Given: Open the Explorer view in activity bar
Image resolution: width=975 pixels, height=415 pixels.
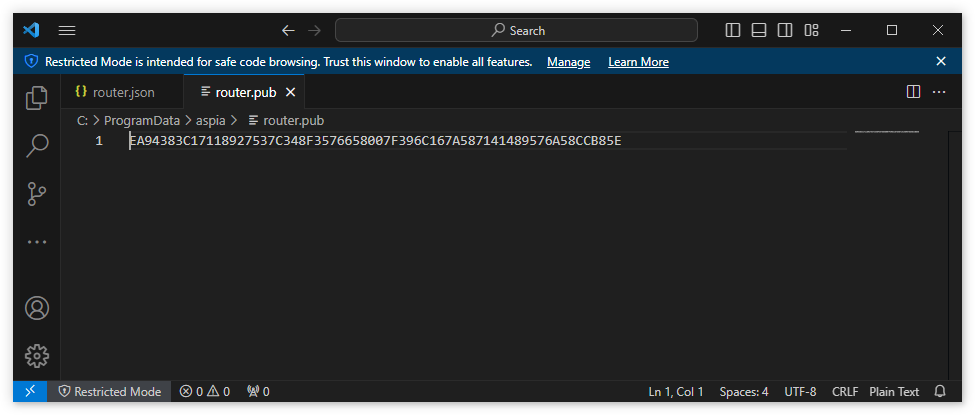Looking at the screenshot, I should pos(37,97).
